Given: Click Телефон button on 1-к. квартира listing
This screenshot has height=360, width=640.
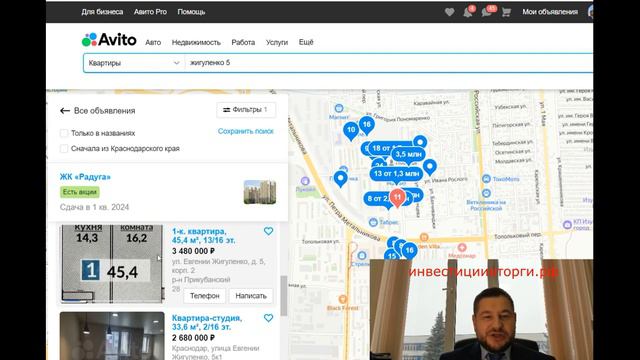Looking at the screenshot, I should [204, 296].
